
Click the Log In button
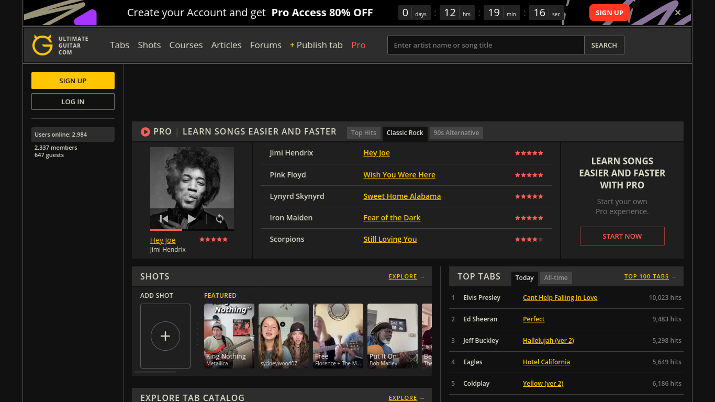click(73, 102)
